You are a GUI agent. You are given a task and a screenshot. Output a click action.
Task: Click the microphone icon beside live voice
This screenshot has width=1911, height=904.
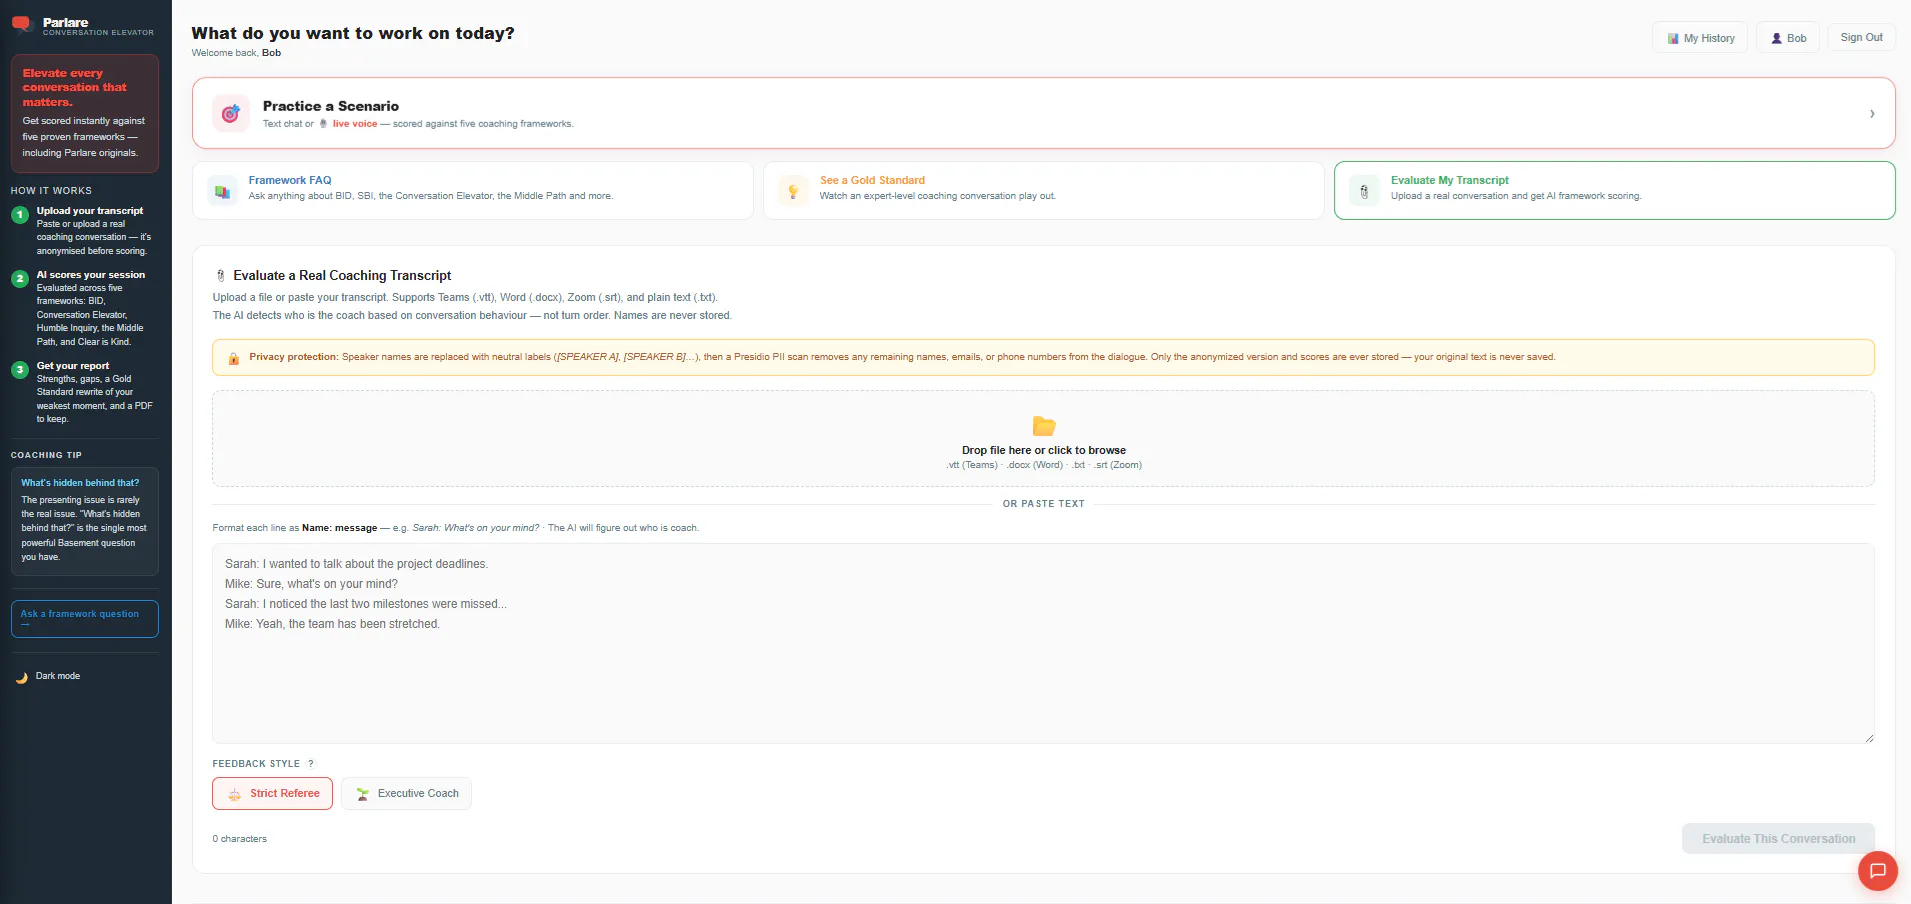[323, 124]
